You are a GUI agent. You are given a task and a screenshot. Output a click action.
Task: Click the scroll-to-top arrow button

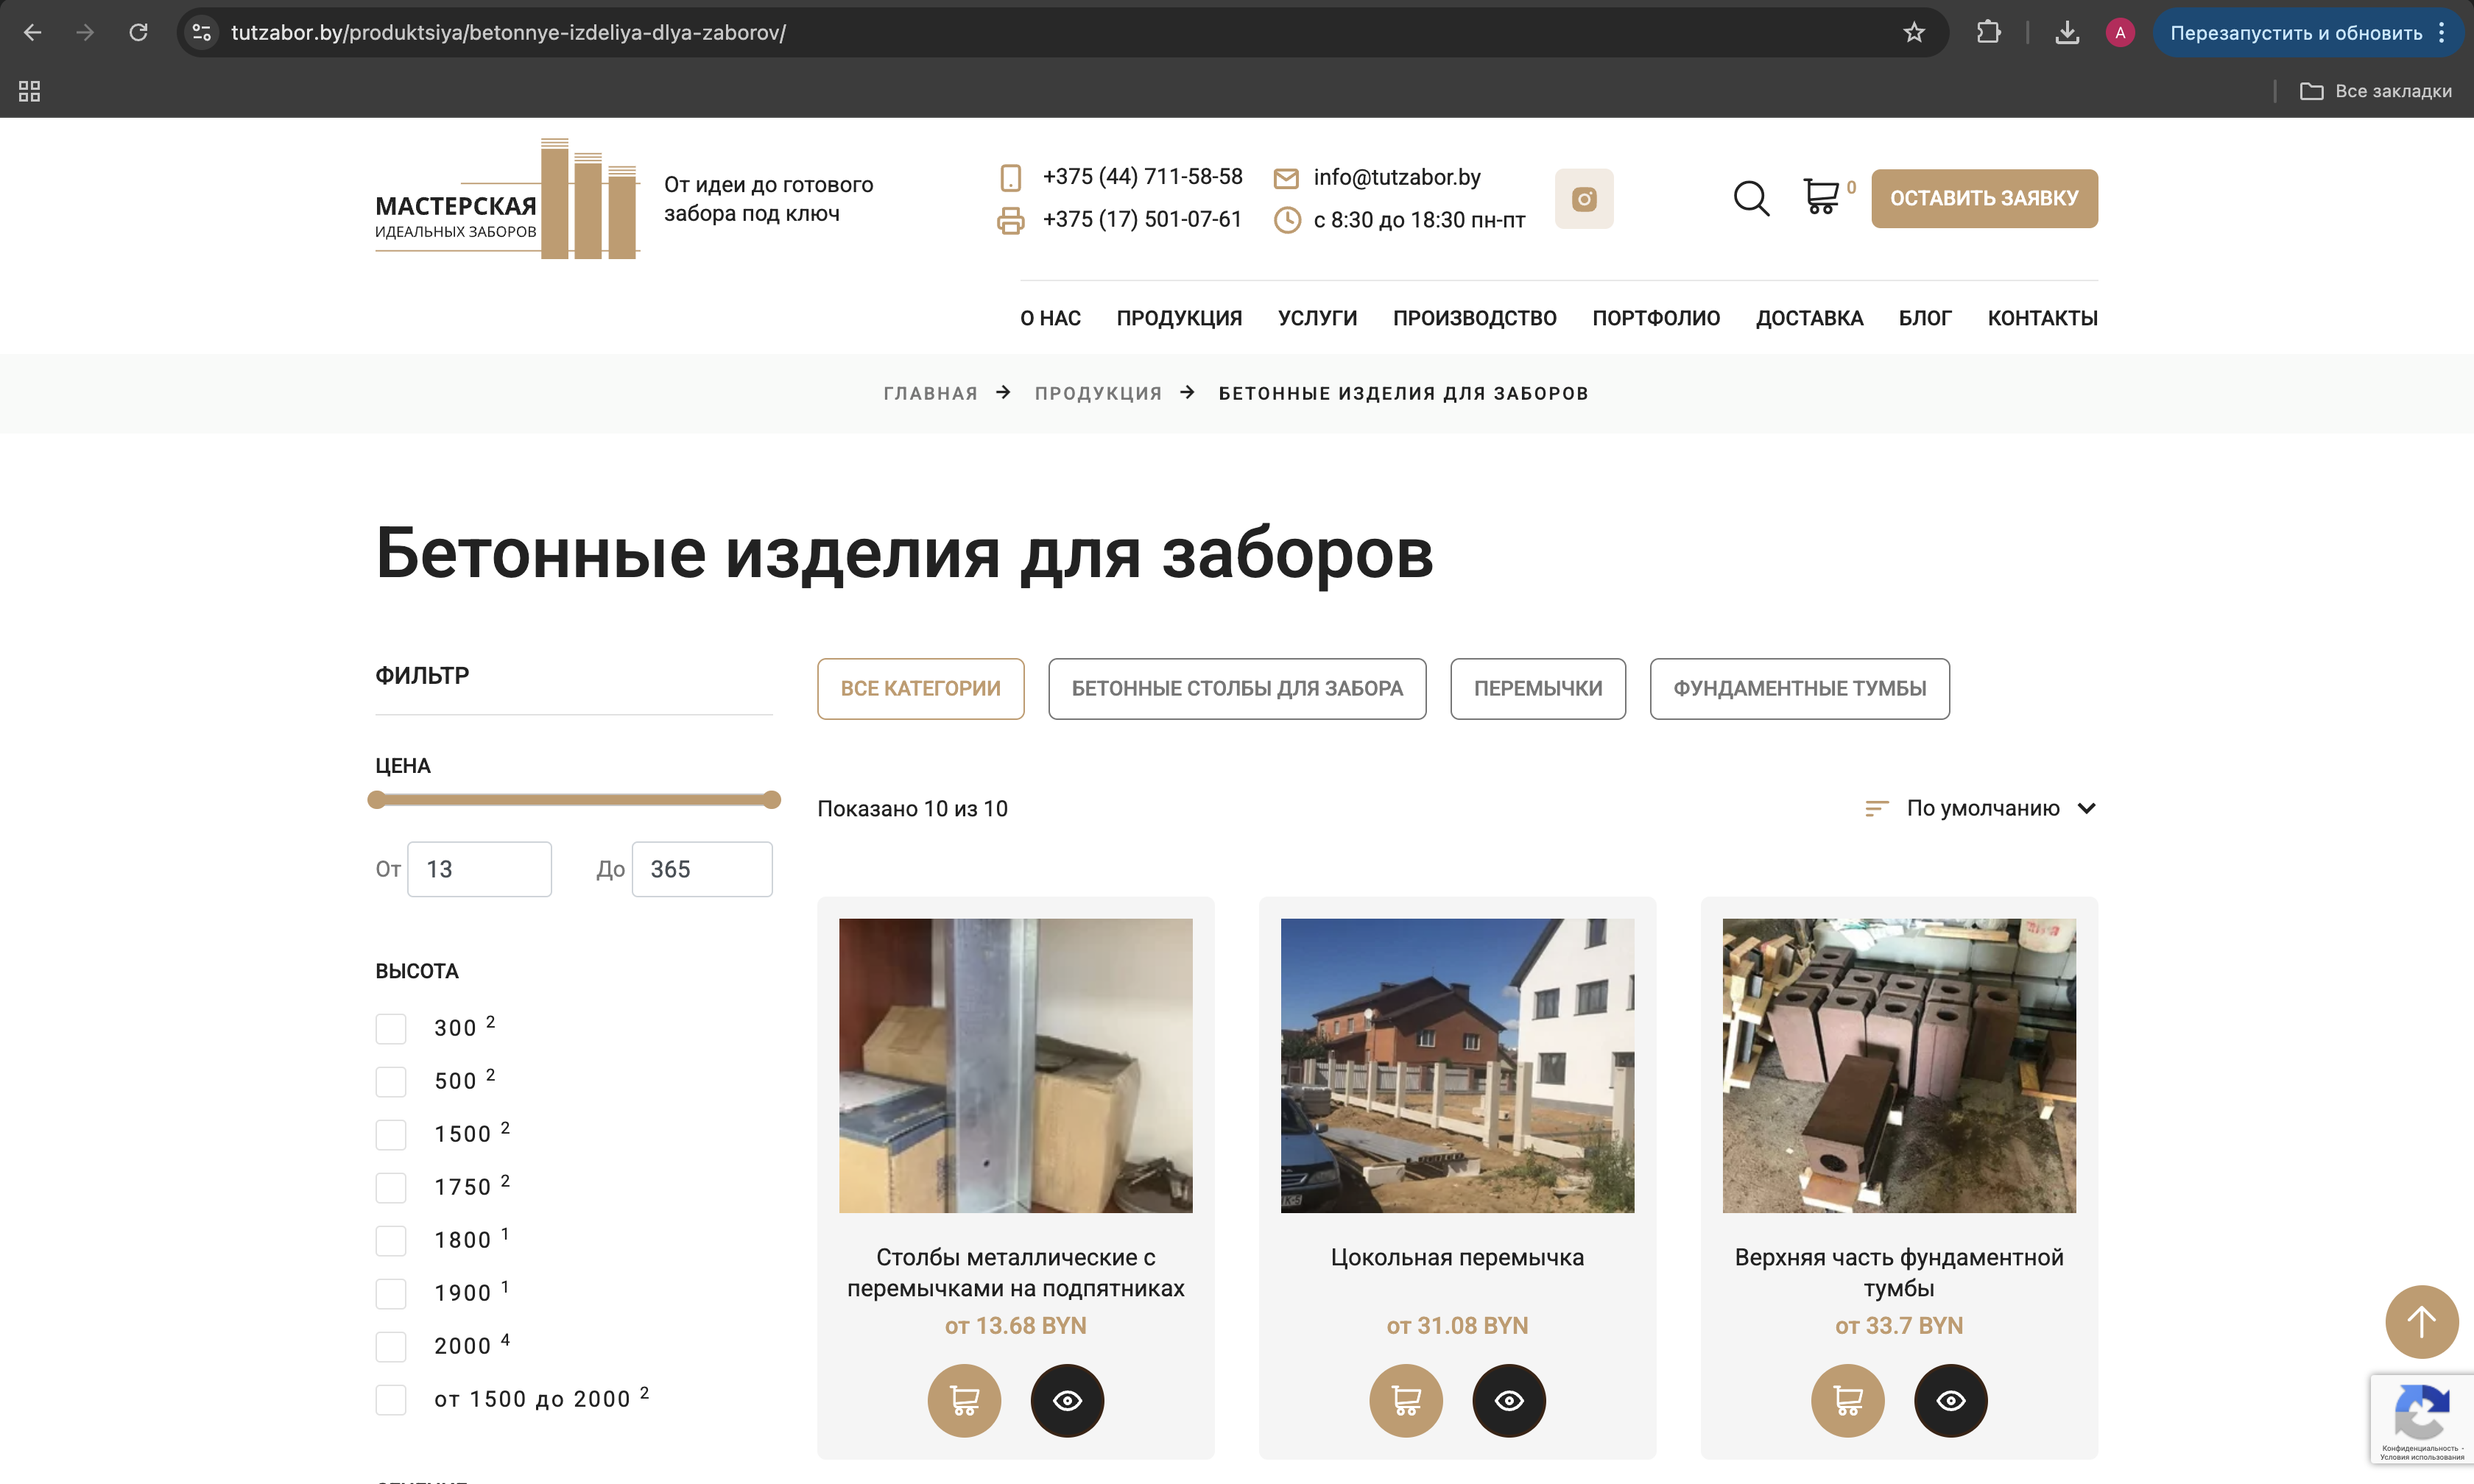[2421, 1321]
